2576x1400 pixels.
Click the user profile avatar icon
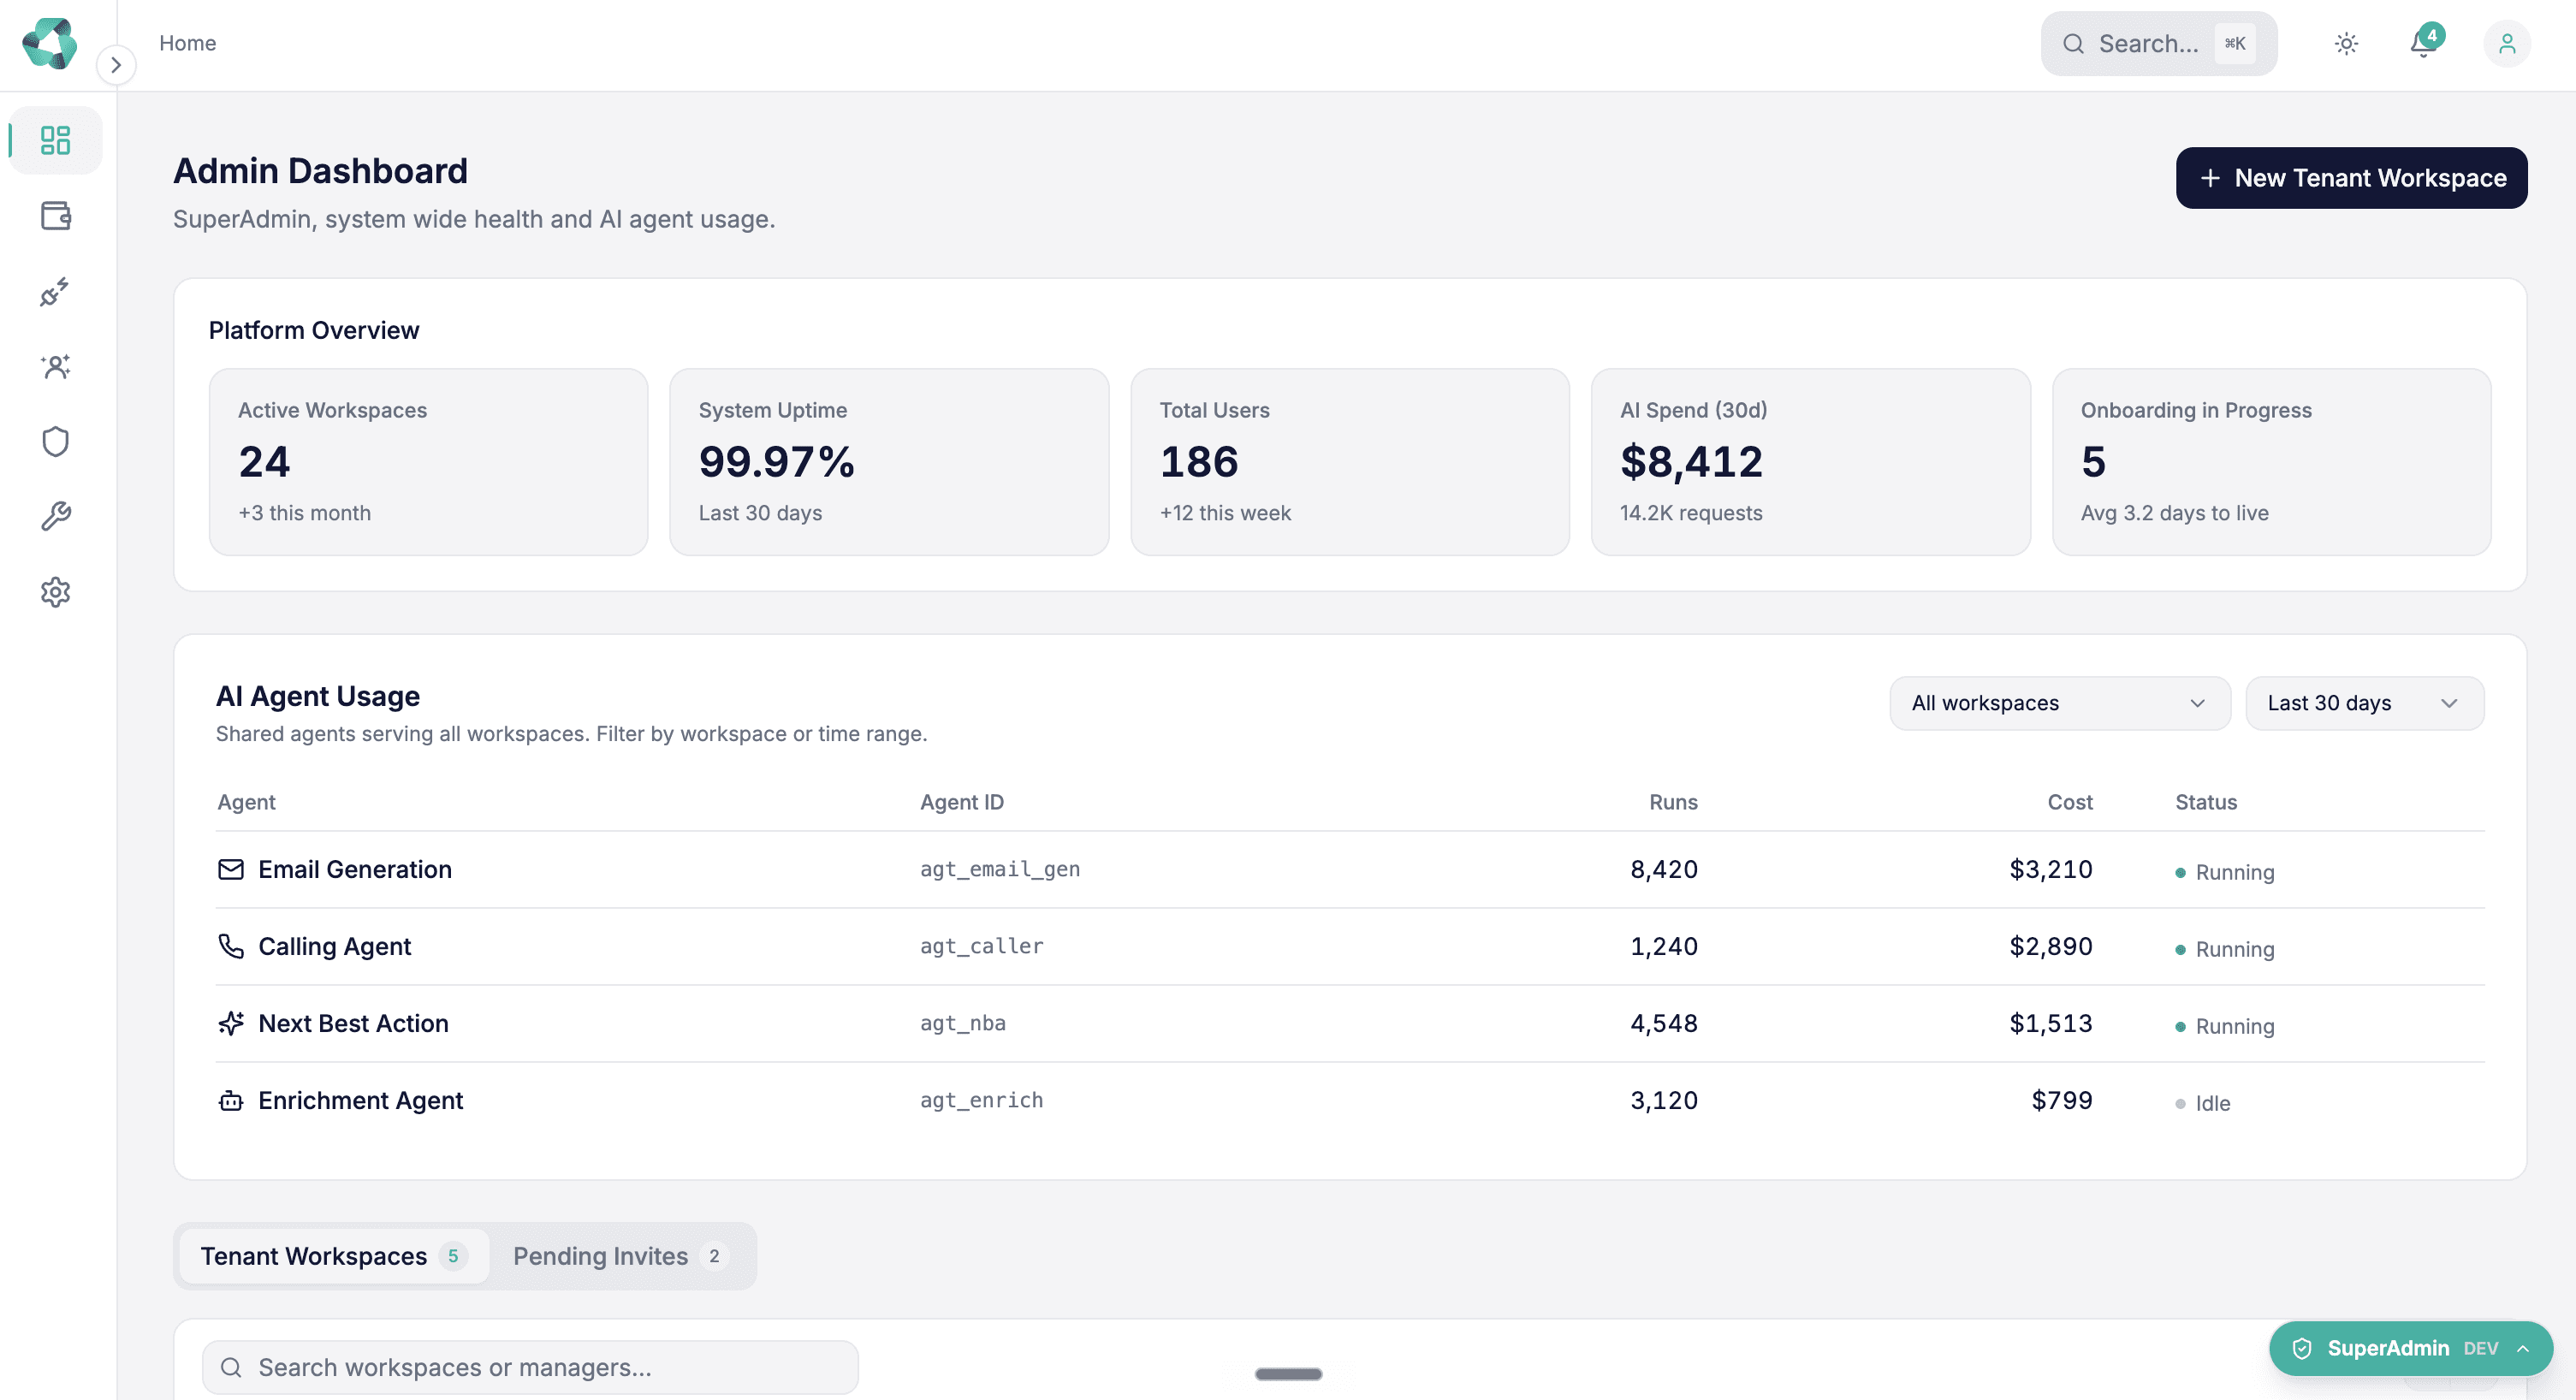[x=2507, y=43]
